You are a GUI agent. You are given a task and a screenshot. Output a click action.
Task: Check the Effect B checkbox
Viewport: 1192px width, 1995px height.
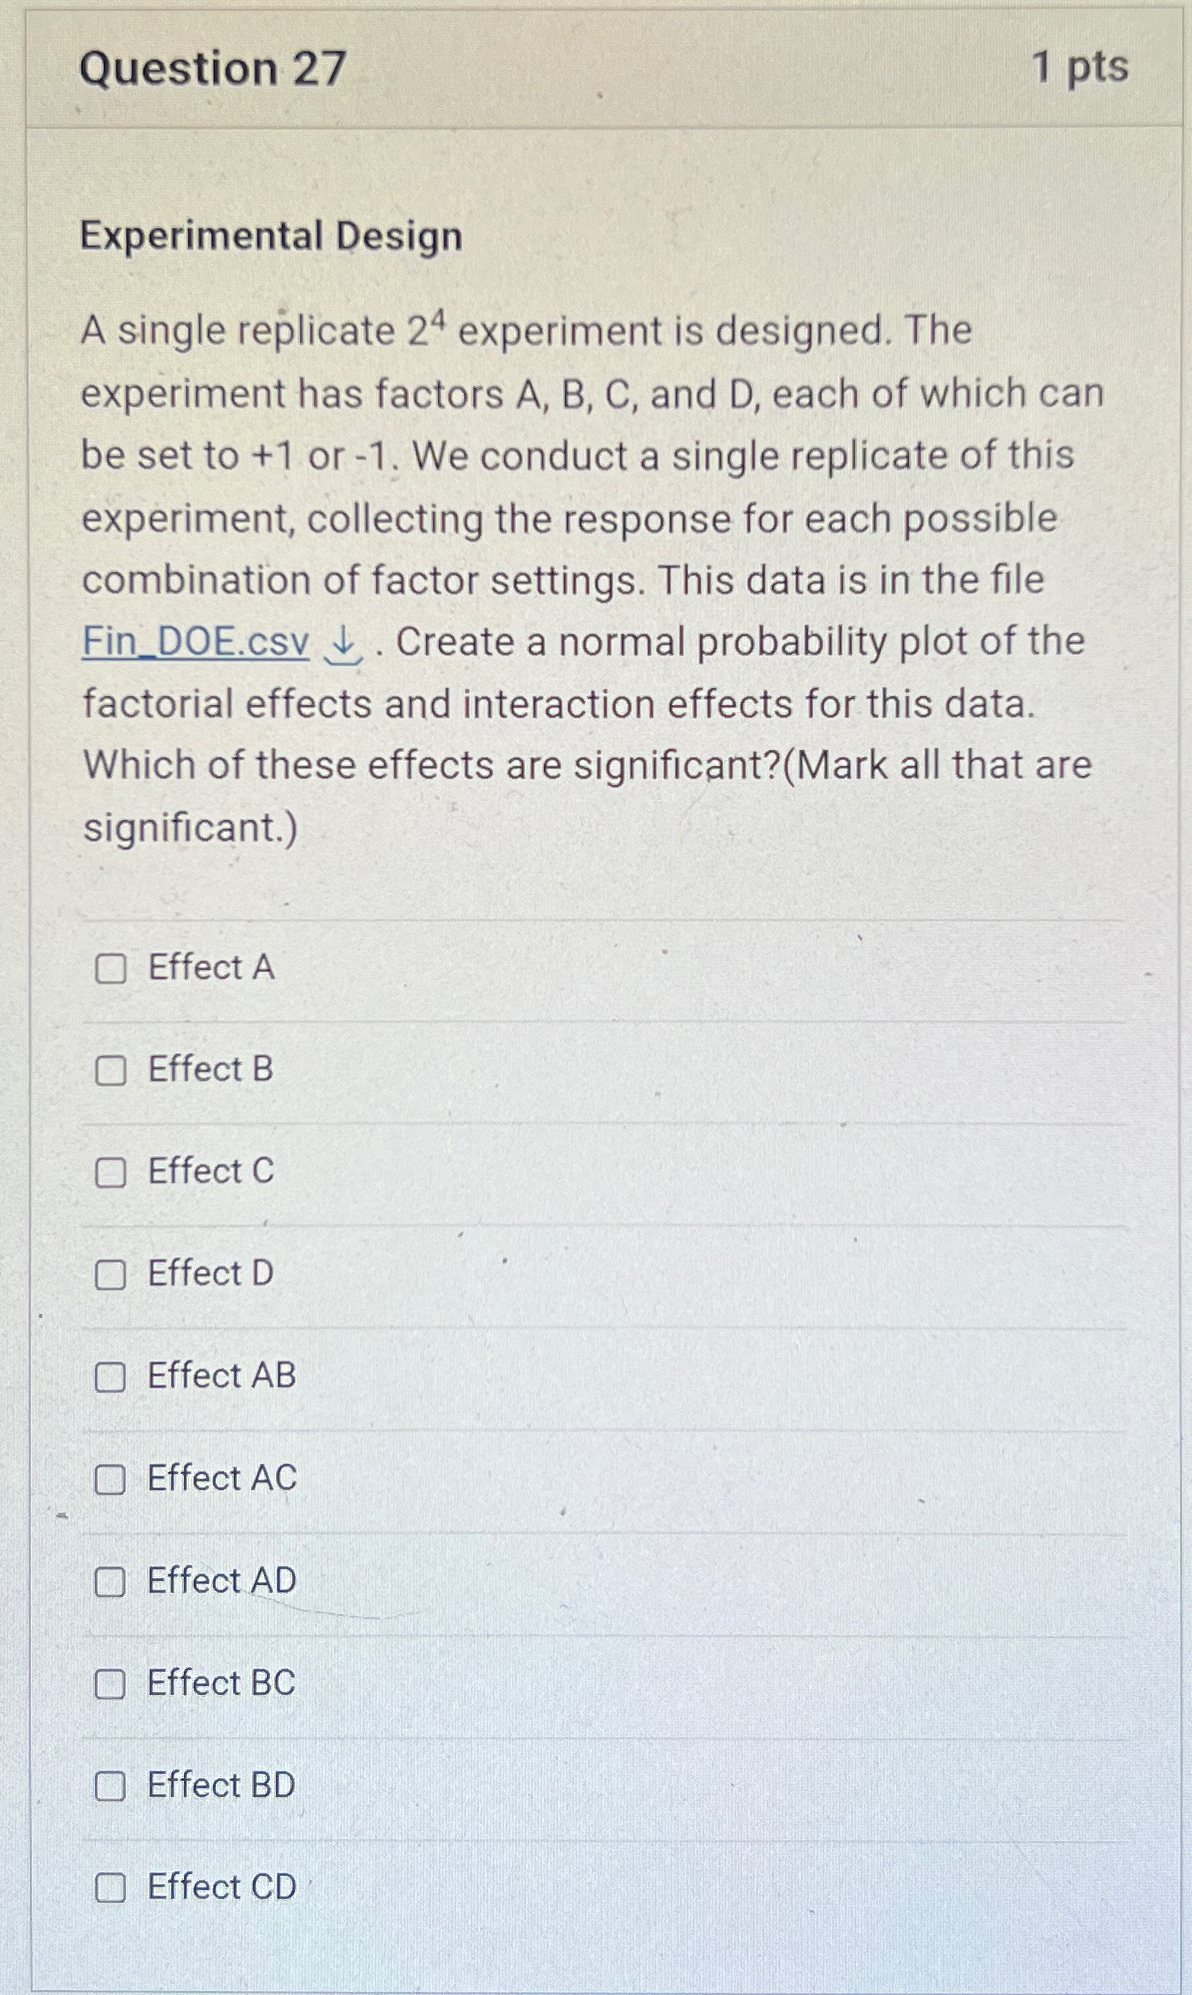(111, 1070)
